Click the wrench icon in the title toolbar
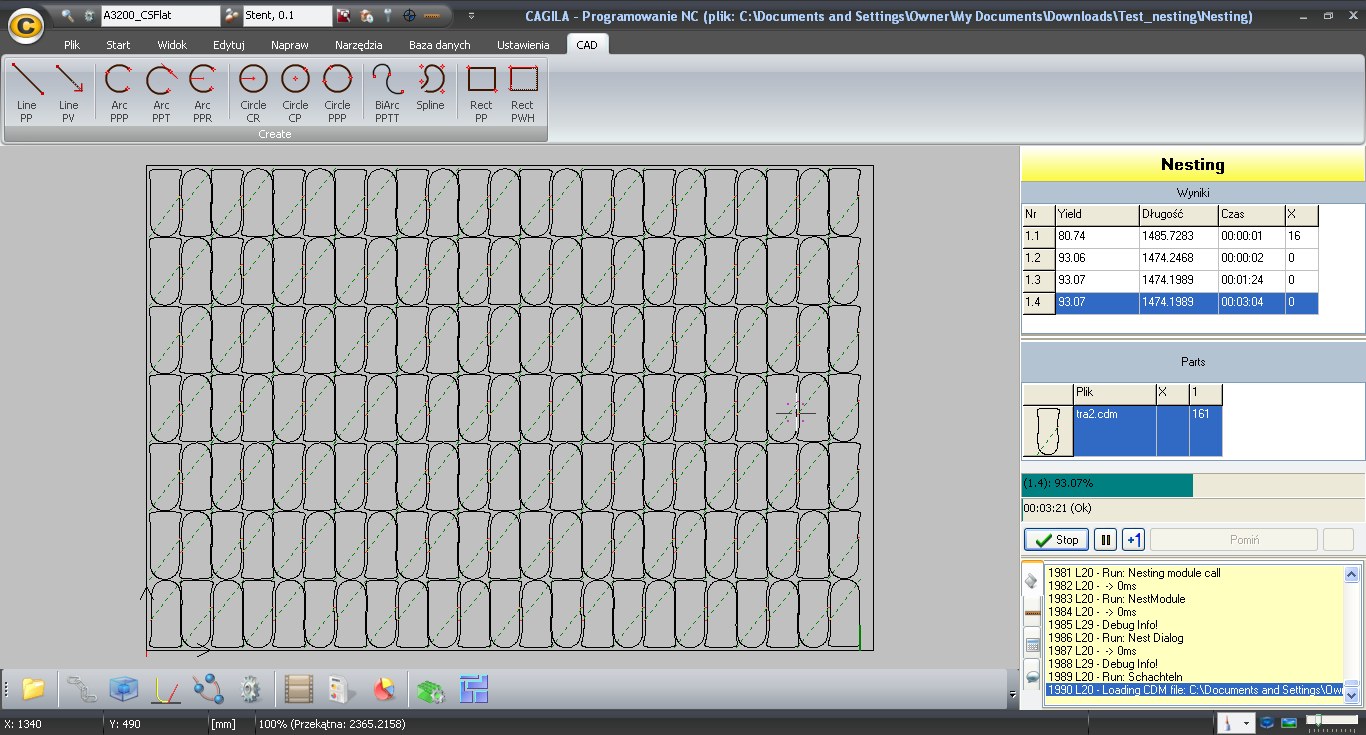1366x735 pixels. click(387, 16)
